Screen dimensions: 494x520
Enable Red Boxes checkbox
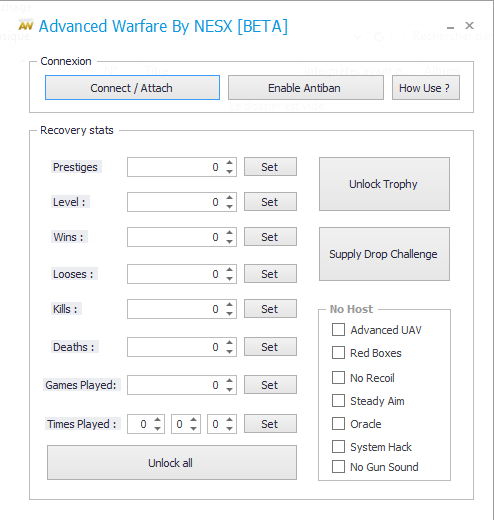[x=338, y=353]
